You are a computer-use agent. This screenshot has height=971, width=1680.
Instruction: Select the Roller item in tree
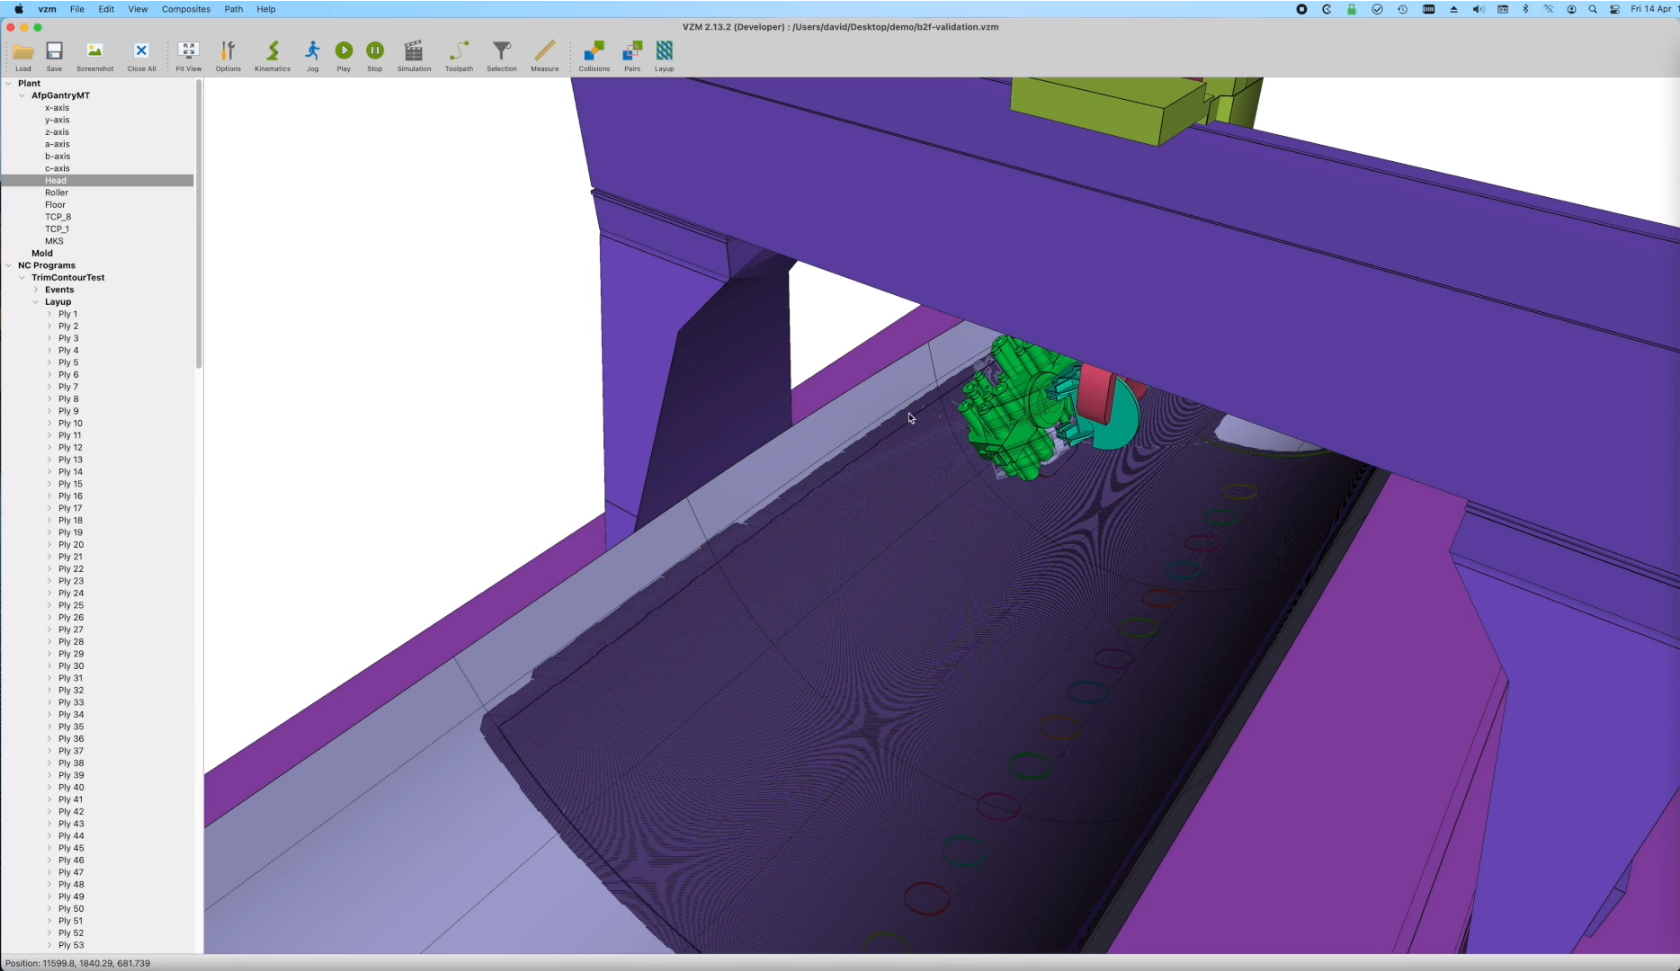tap(56, 193)
